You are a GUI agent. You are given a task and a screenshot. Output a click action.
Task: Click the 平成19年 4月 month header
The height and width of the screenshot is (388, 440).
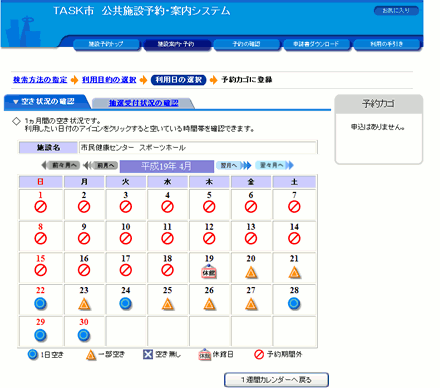[x=167, y=166]
